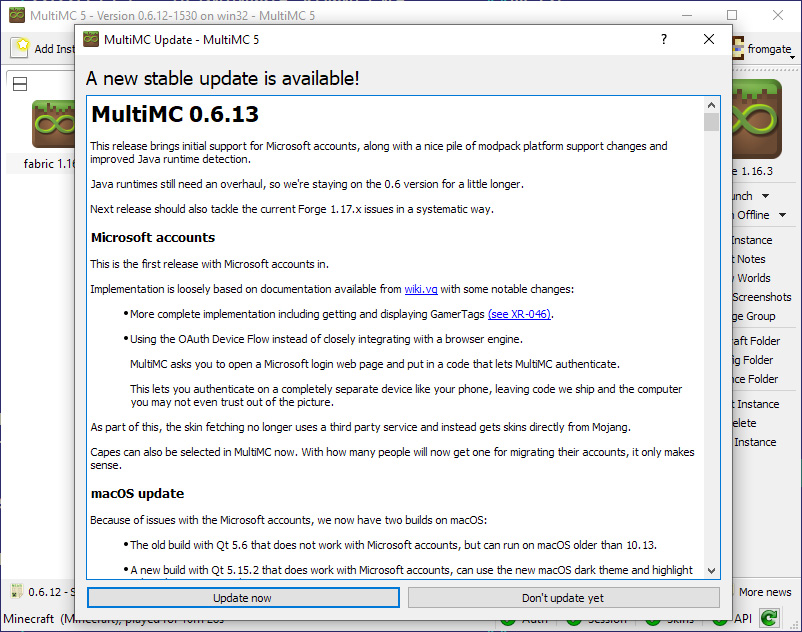802x632 pixels.
Task: Click the account avatar next to fromgate
Action: 739,48
